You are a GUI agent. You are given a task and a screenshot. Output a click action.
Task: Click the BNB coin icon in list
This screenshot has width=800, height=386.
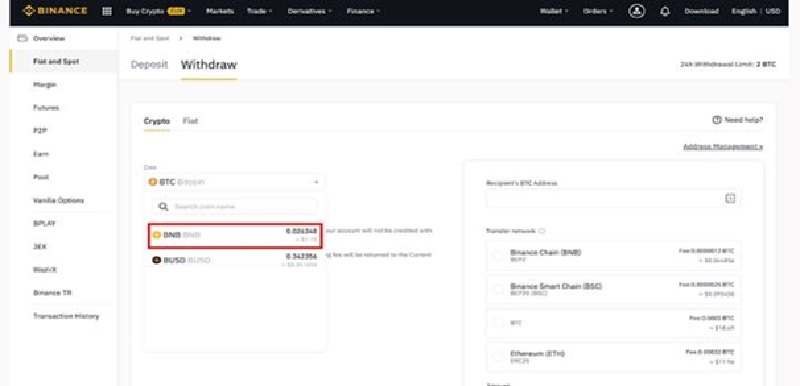[157, 235]
